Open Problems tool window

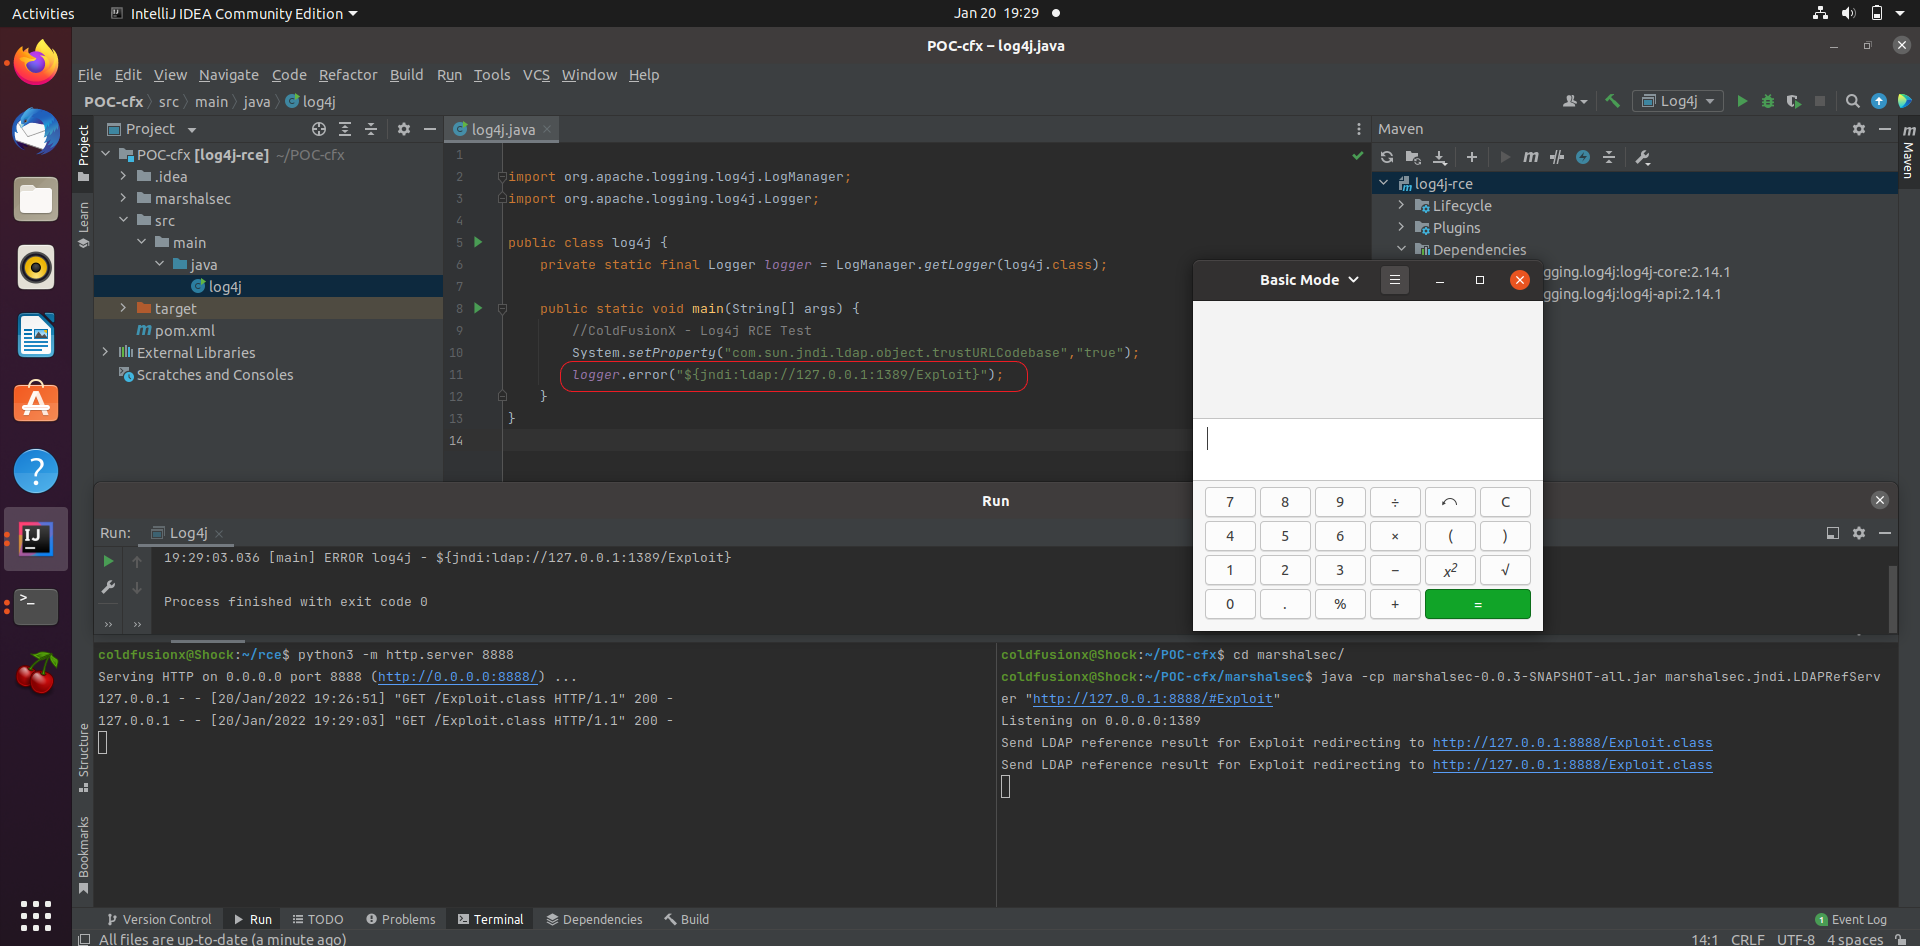point(400,919)
